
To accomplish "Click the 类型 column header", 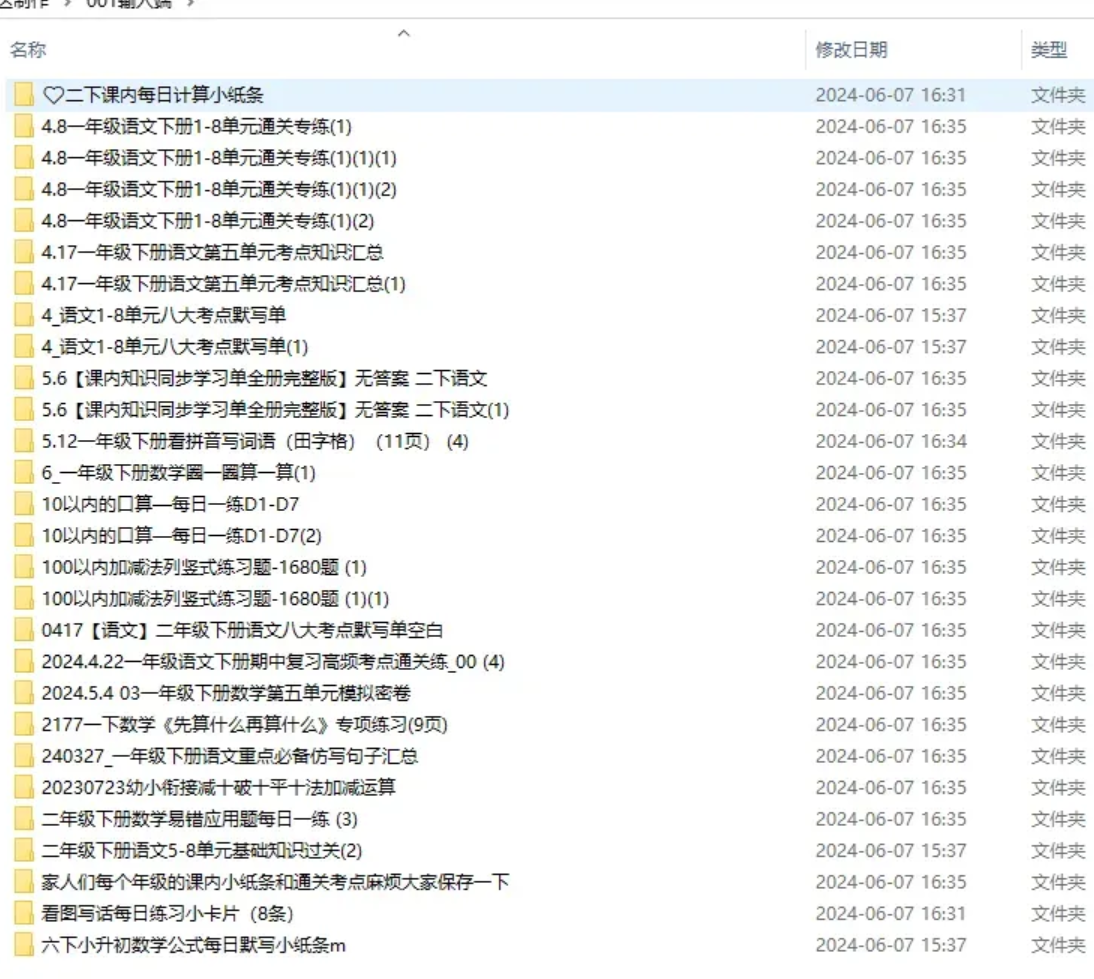I will click(x=1049, y=50).
